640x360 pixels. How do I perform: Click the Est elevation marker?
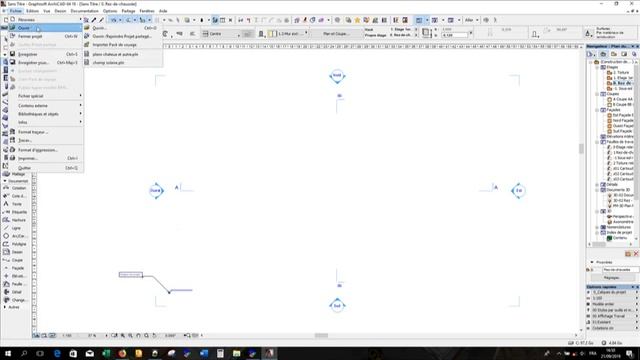(x=518, y=191)
